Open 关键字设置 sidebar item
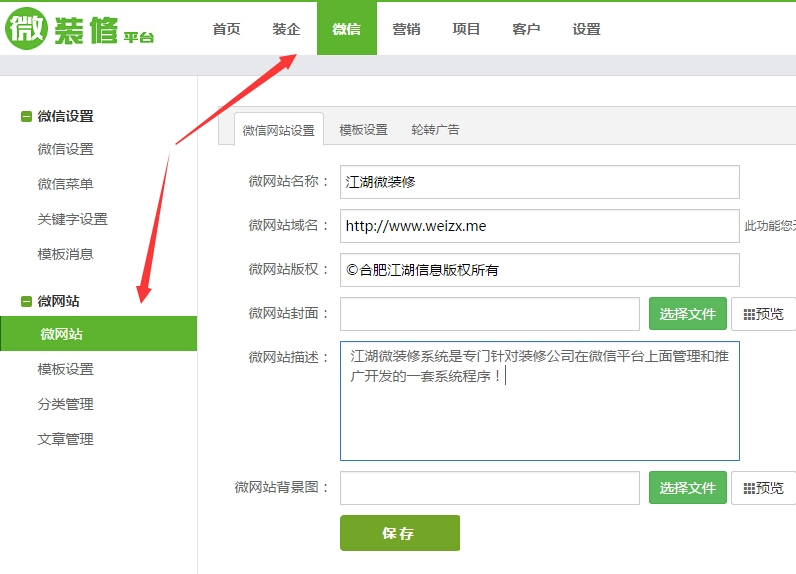Viewport: 796px width, 574px height. click(73, 219)
